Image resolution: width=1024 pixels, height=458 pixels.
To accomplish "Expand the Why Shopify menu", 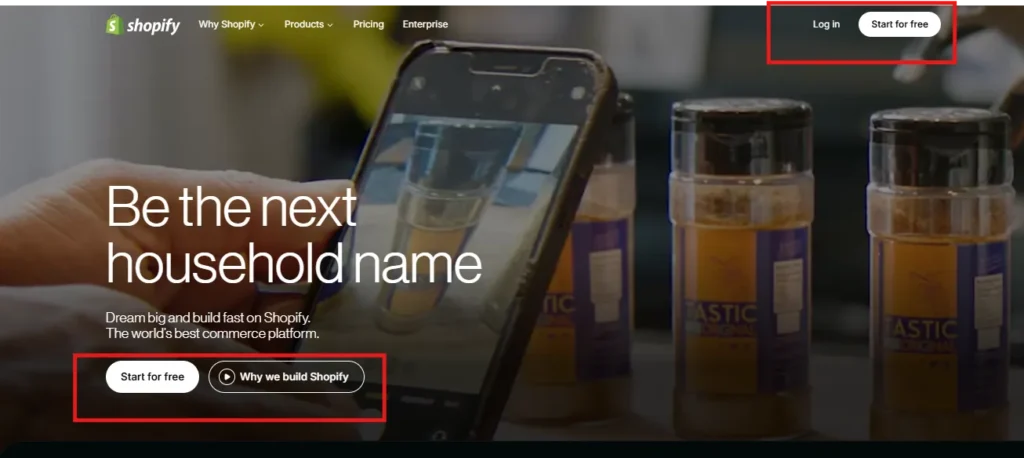I will [231, 24].
